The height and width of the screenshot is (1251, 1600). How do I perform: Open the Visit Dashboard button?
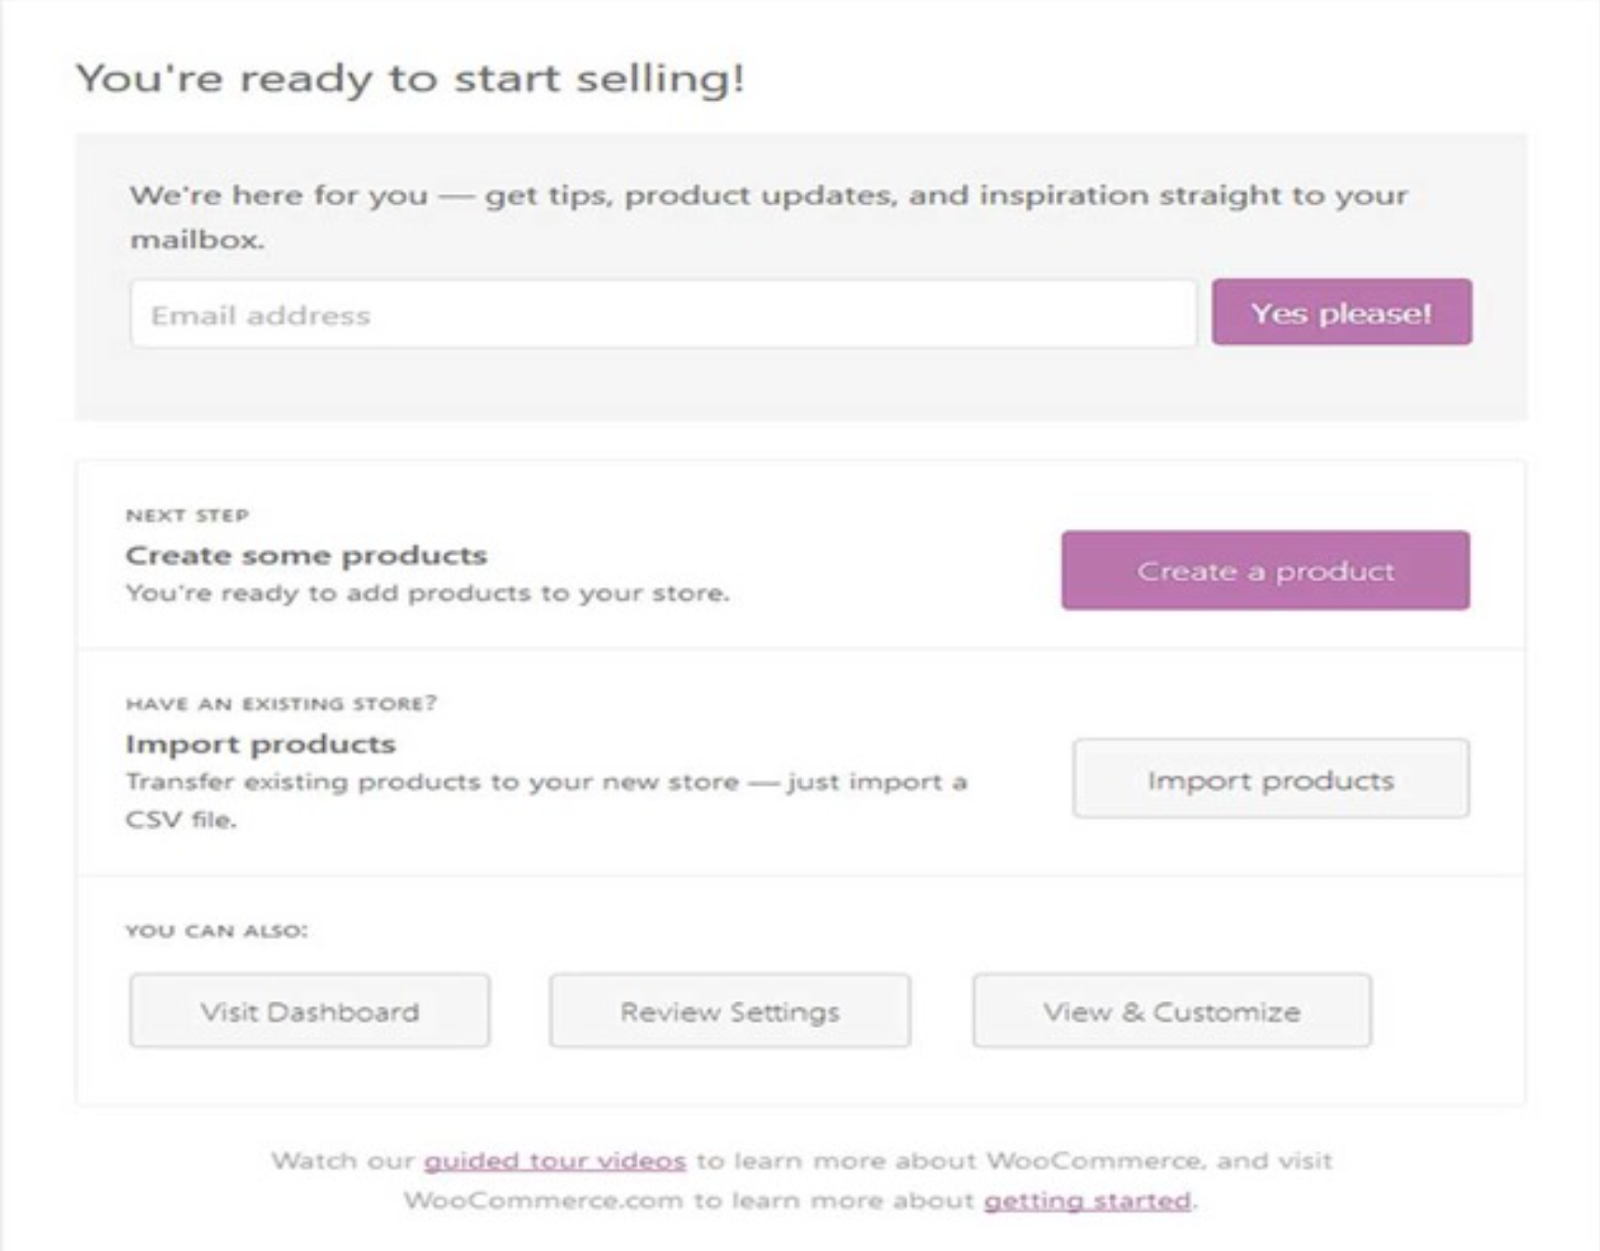point(309,1012)
